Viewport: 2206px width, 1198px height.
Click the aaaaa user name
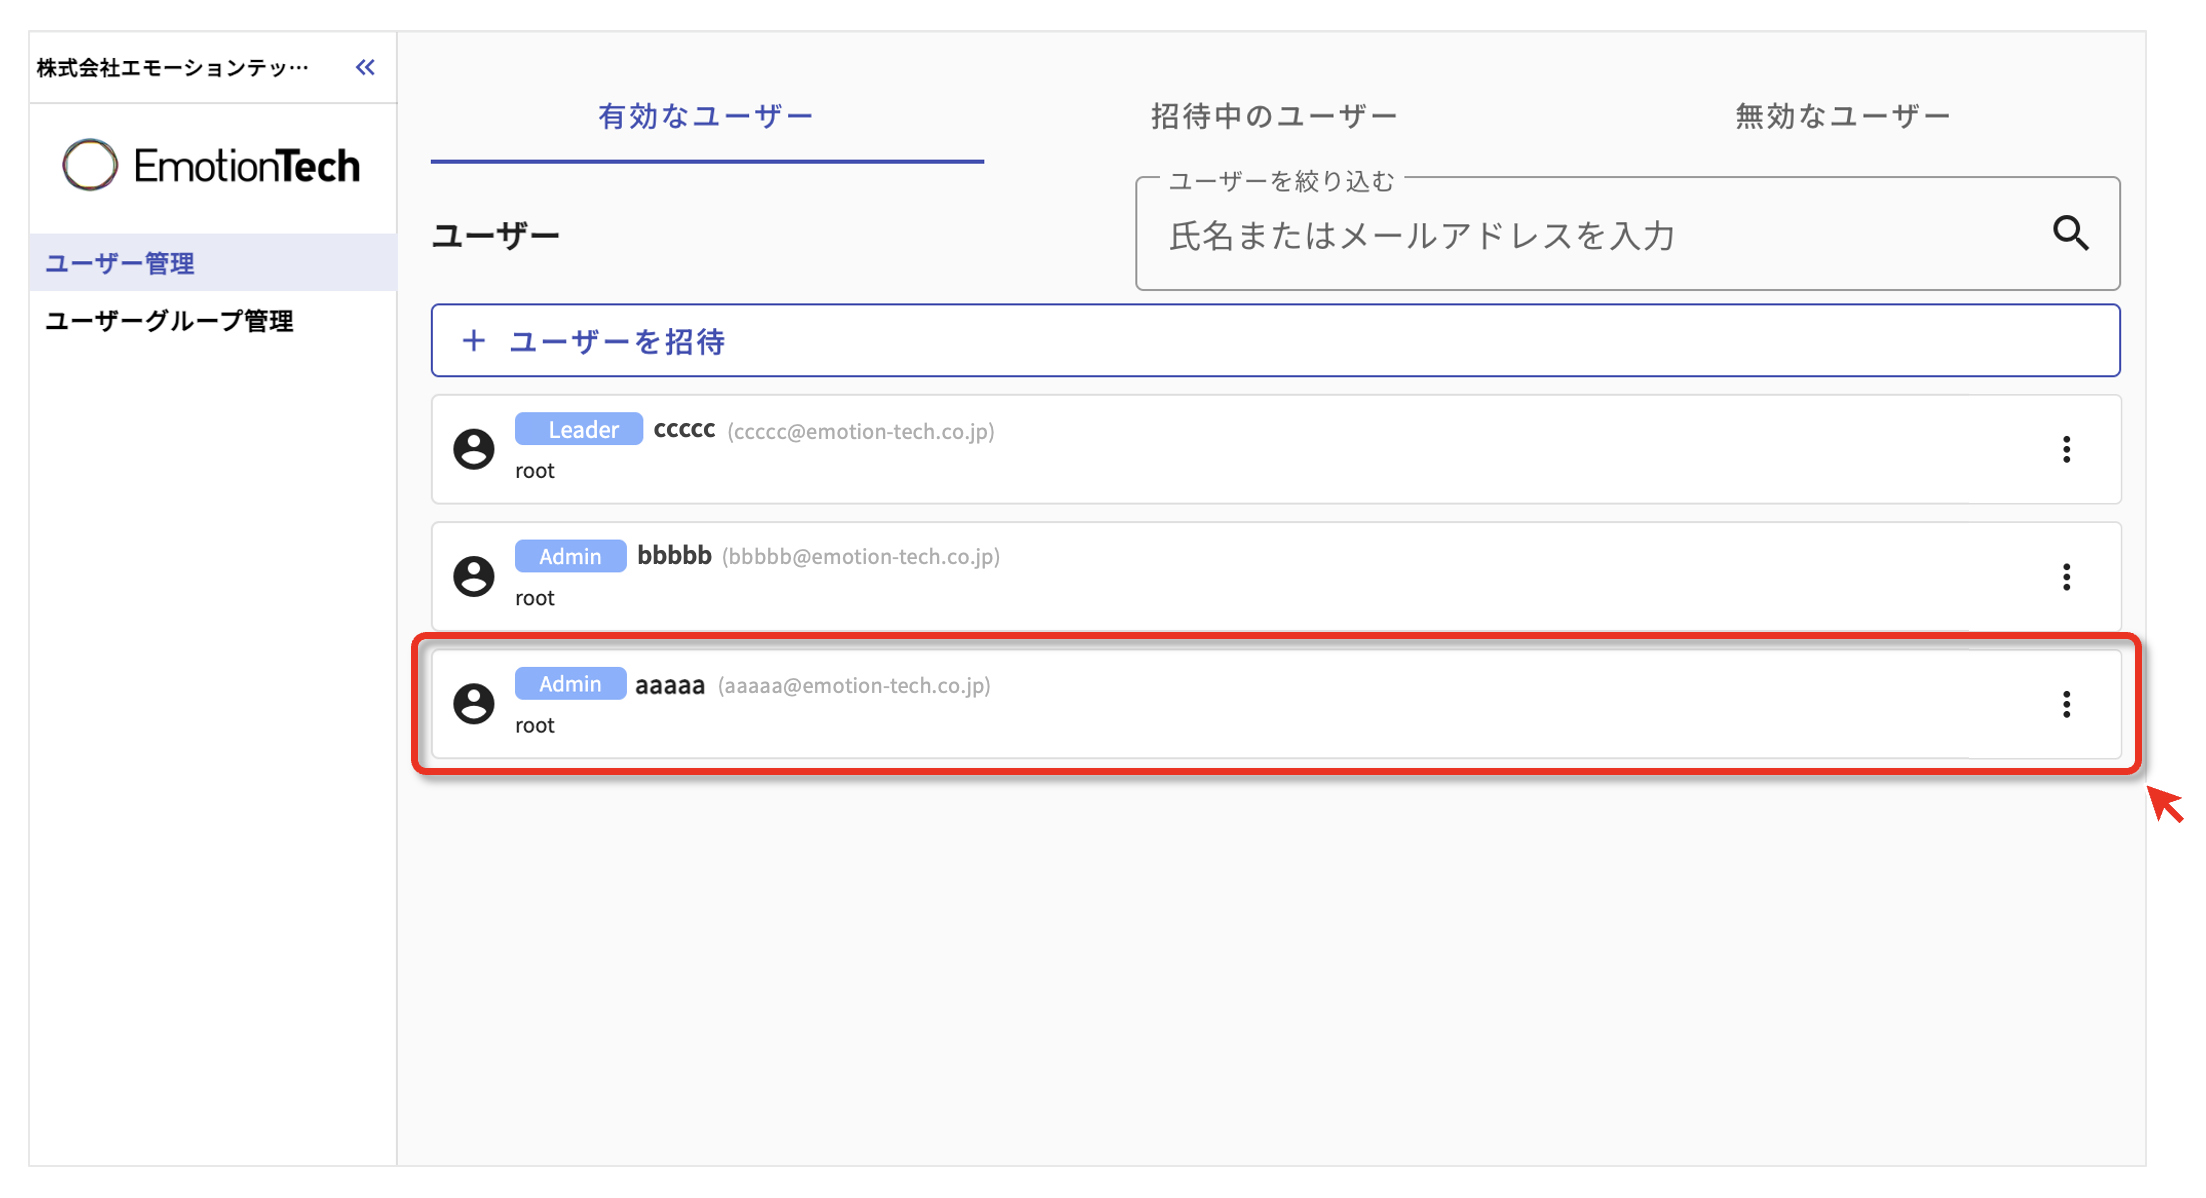(x=670, y=685)
